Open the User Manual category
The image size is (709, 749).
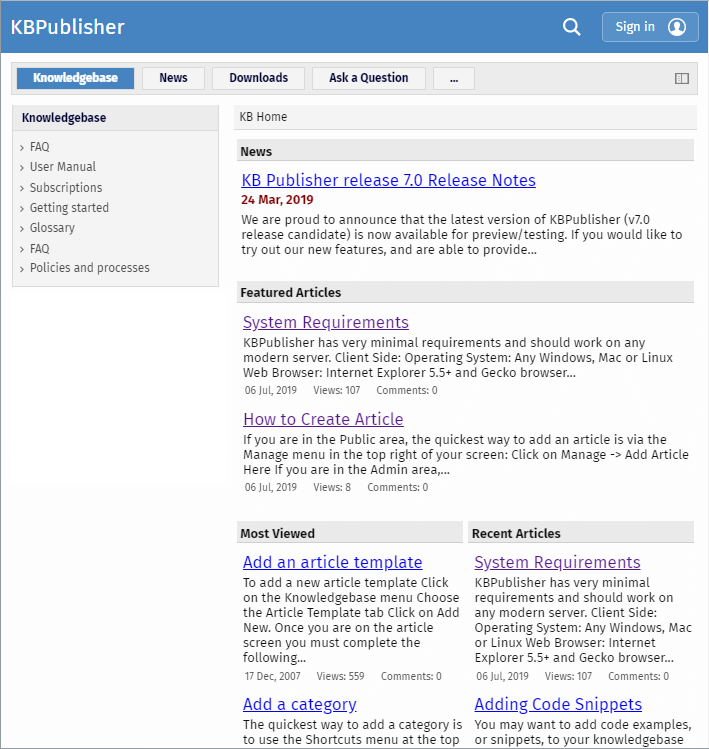[x=63, y=167]
